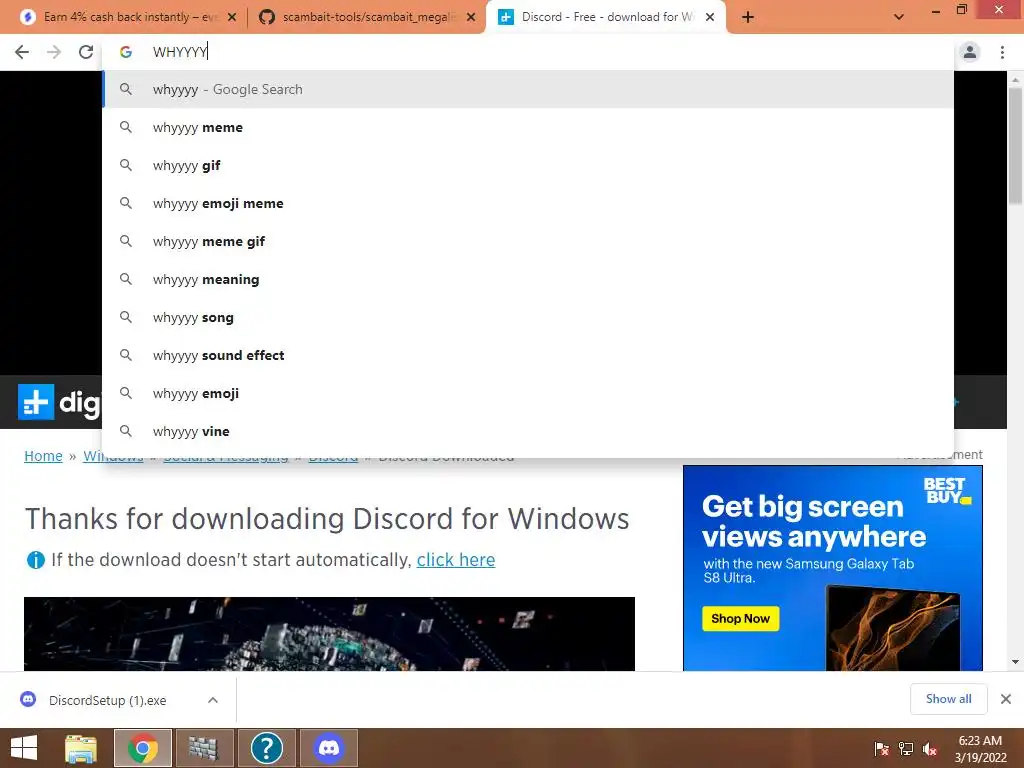Open the video thumbnail below the download note
Screen dimensions: 1024x768
(x=329, y=633)
